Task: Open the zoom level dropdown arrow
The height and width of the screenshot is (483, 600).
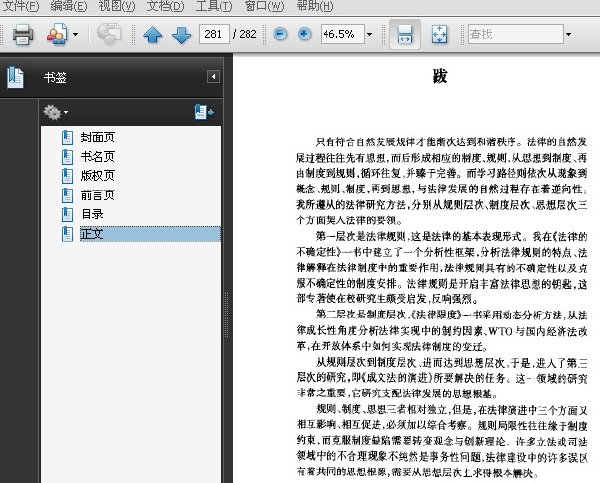Action: coord(369,34)
